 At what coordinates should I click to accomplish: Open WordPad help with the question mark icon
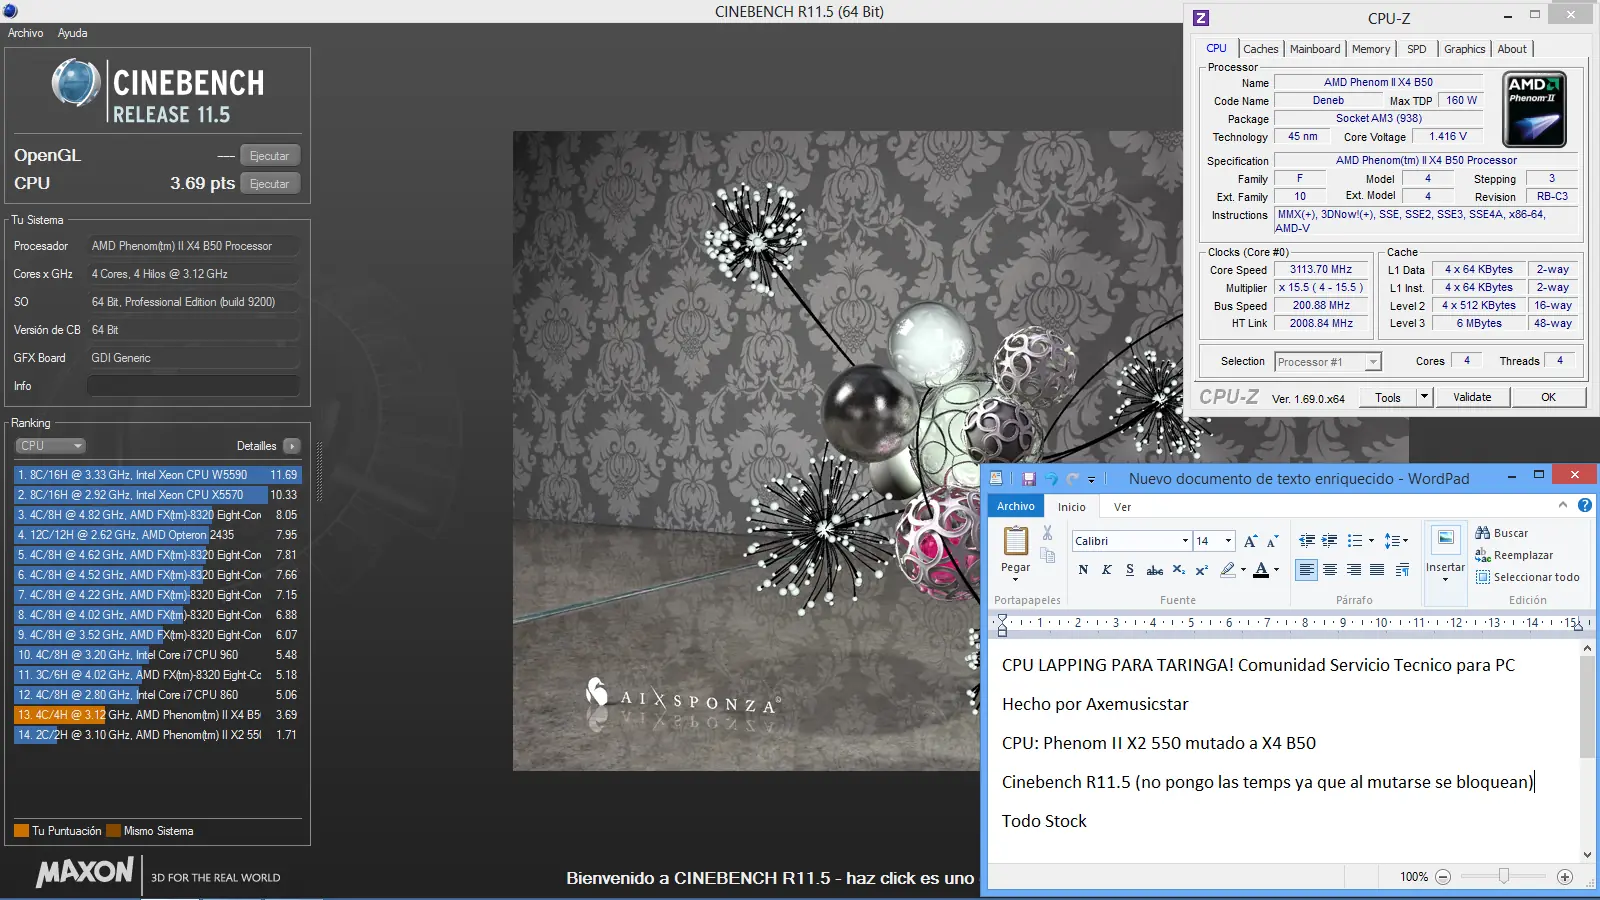tap(1584, 506)
